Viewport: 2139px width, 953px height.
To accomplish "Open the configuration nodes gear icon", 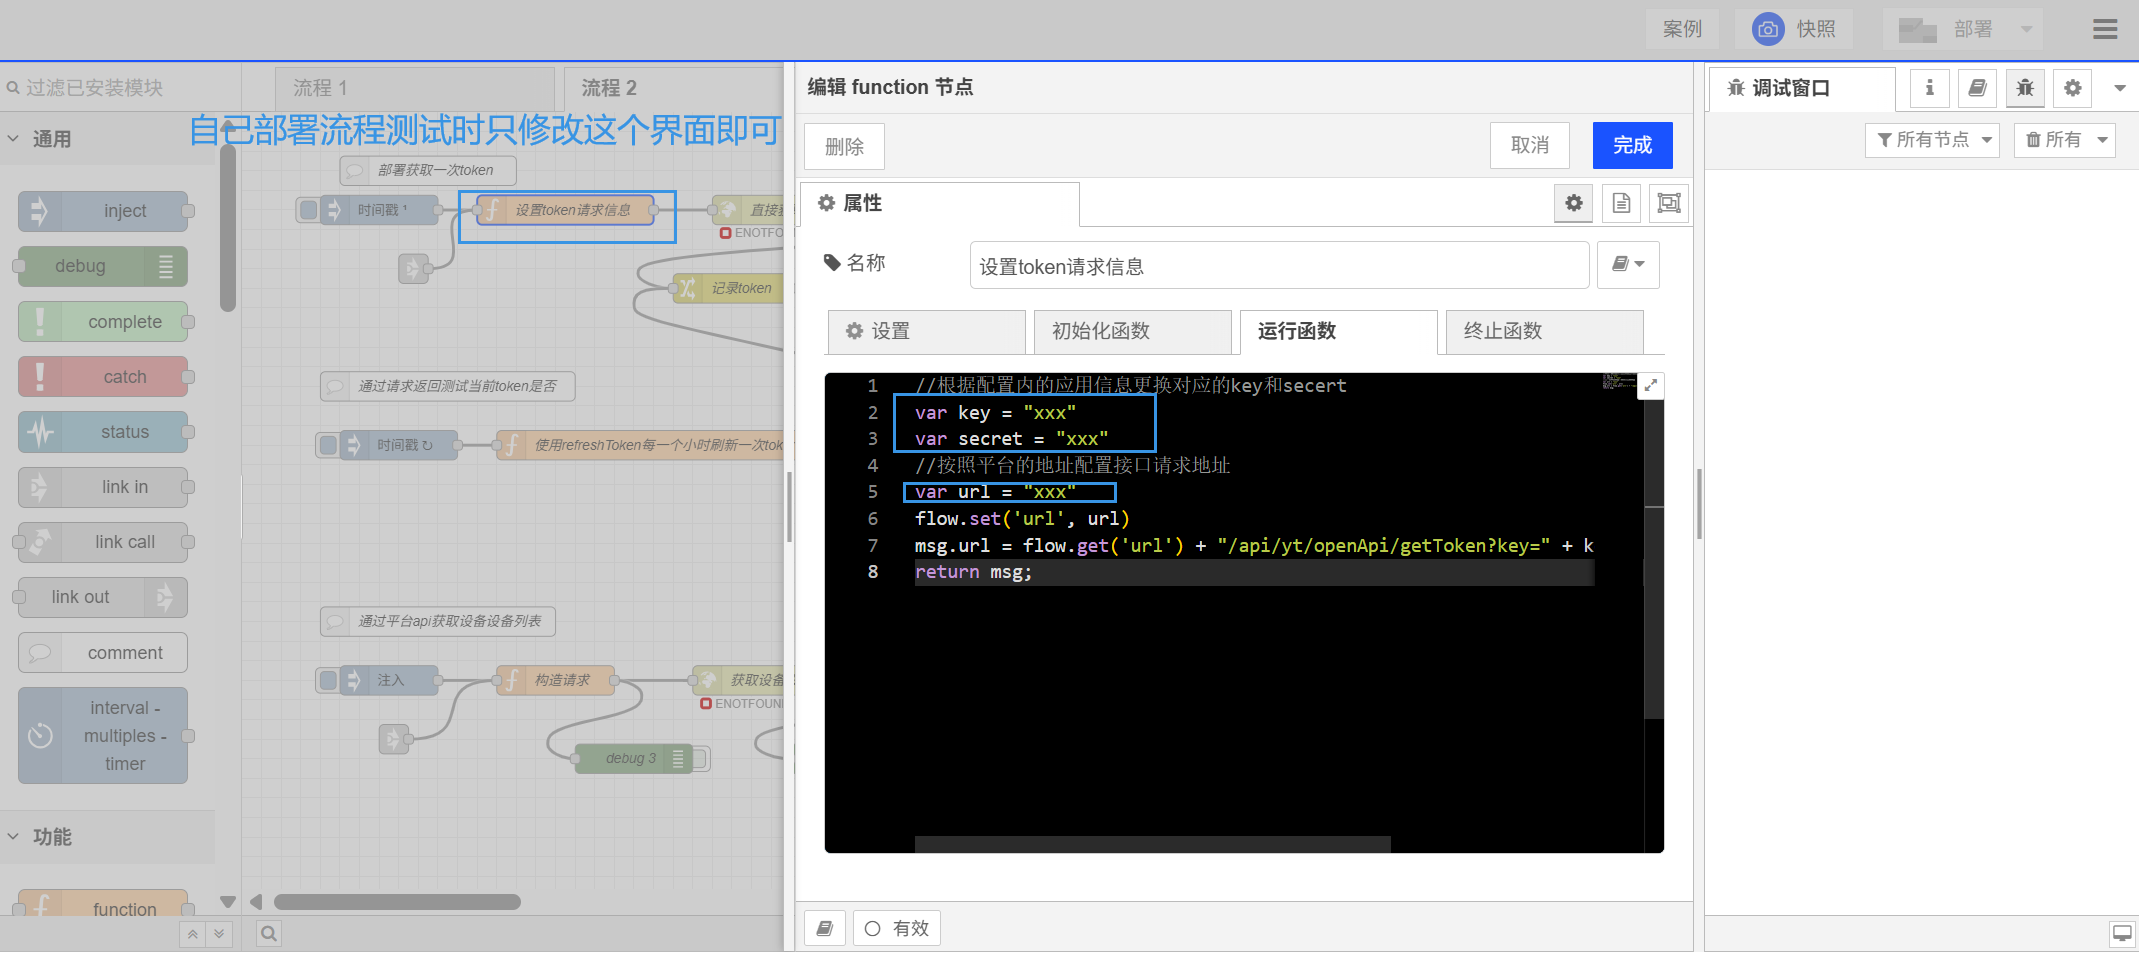I will [x=2073, y=88].
